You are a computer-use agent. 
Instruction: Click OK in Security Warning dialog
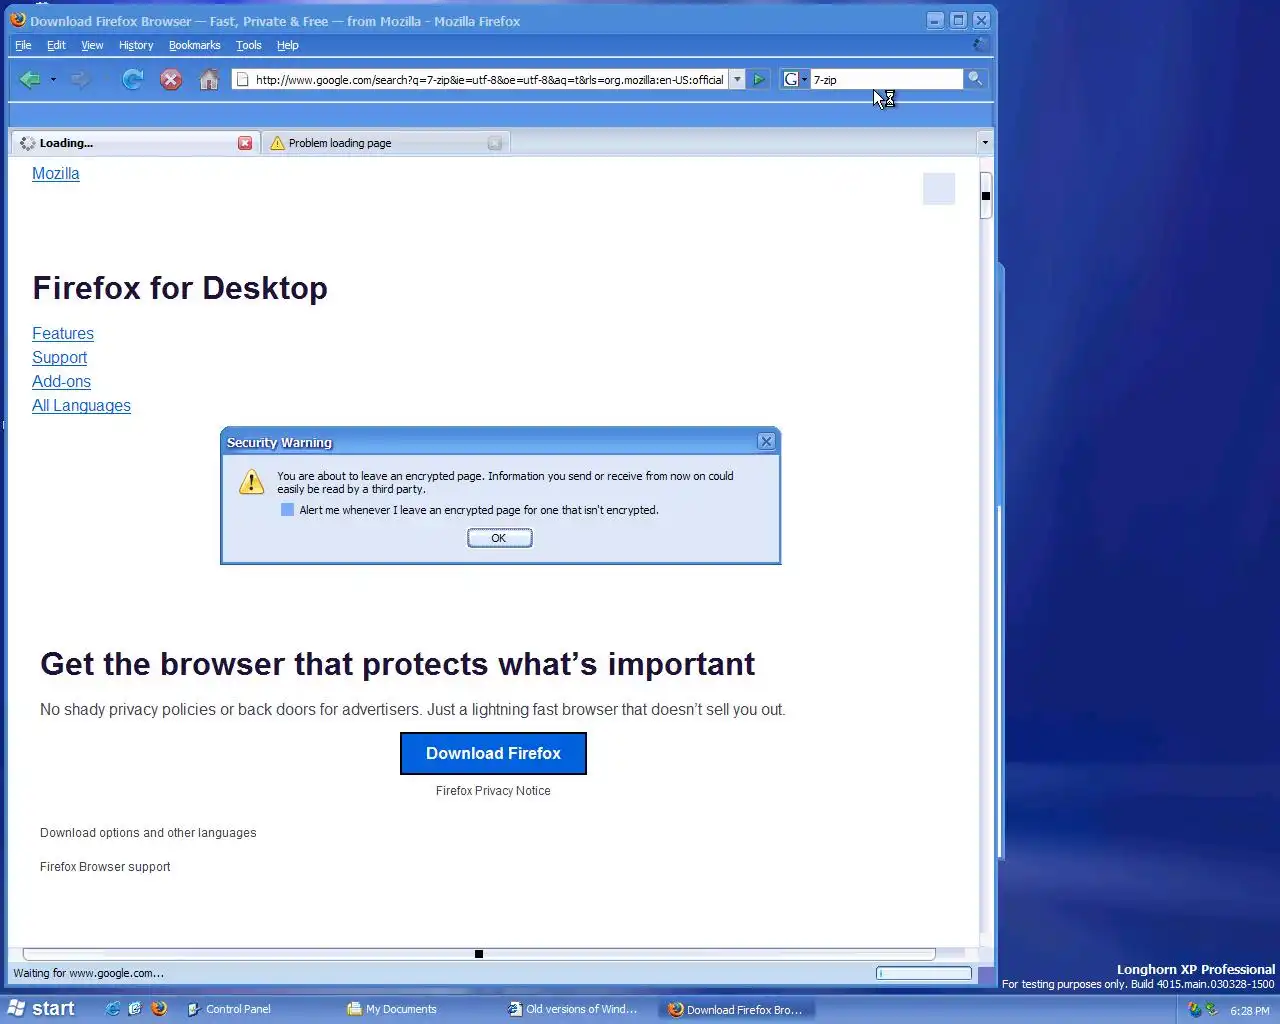pyautogui.click(x=499, y=538)
